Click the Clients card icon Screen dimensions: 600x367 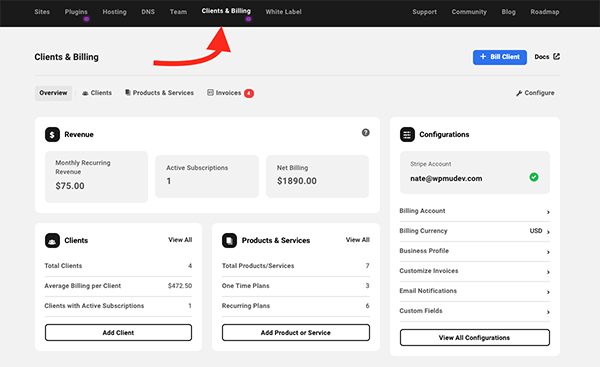tap(52, 240)
